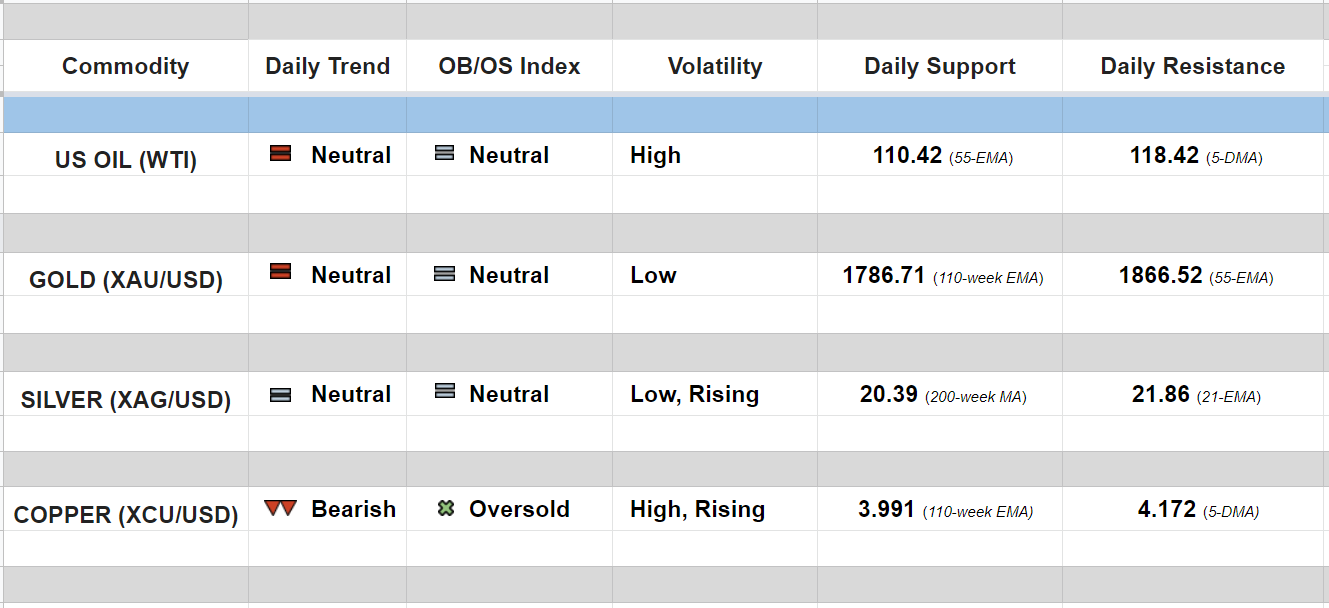Image resolution: width=1329 pixels, height=608 pixels.
Task: Click US Oil OB/OS neutral icon
Action: click(445, 154)
